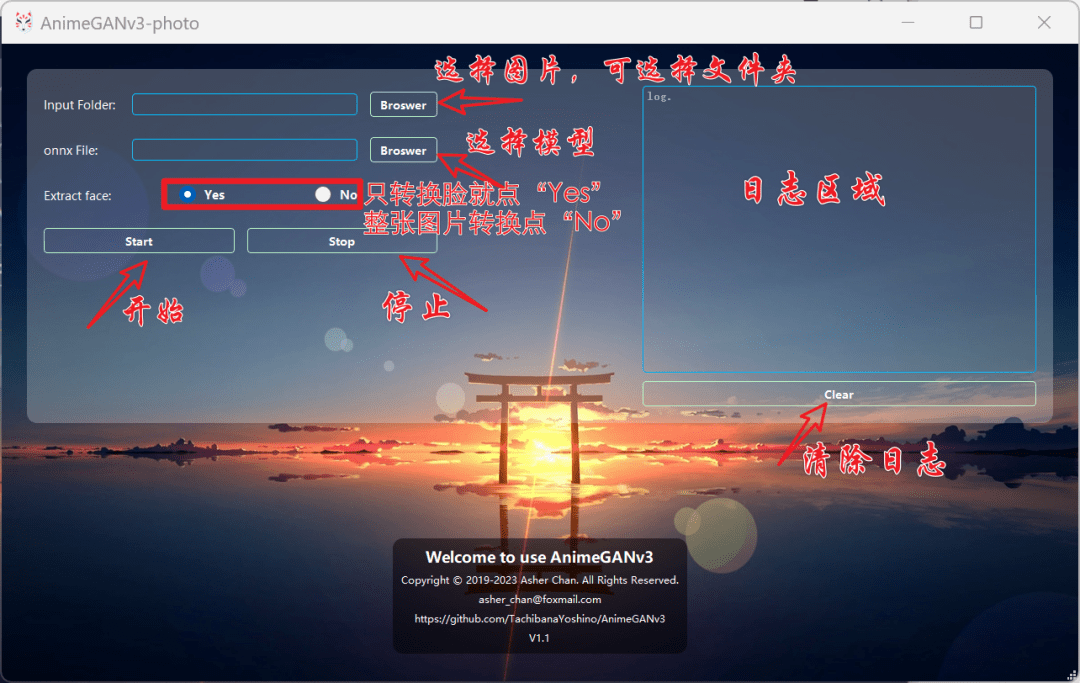Stop the running conversion
The image size is (1080, 683).
(x=341, y=240)
